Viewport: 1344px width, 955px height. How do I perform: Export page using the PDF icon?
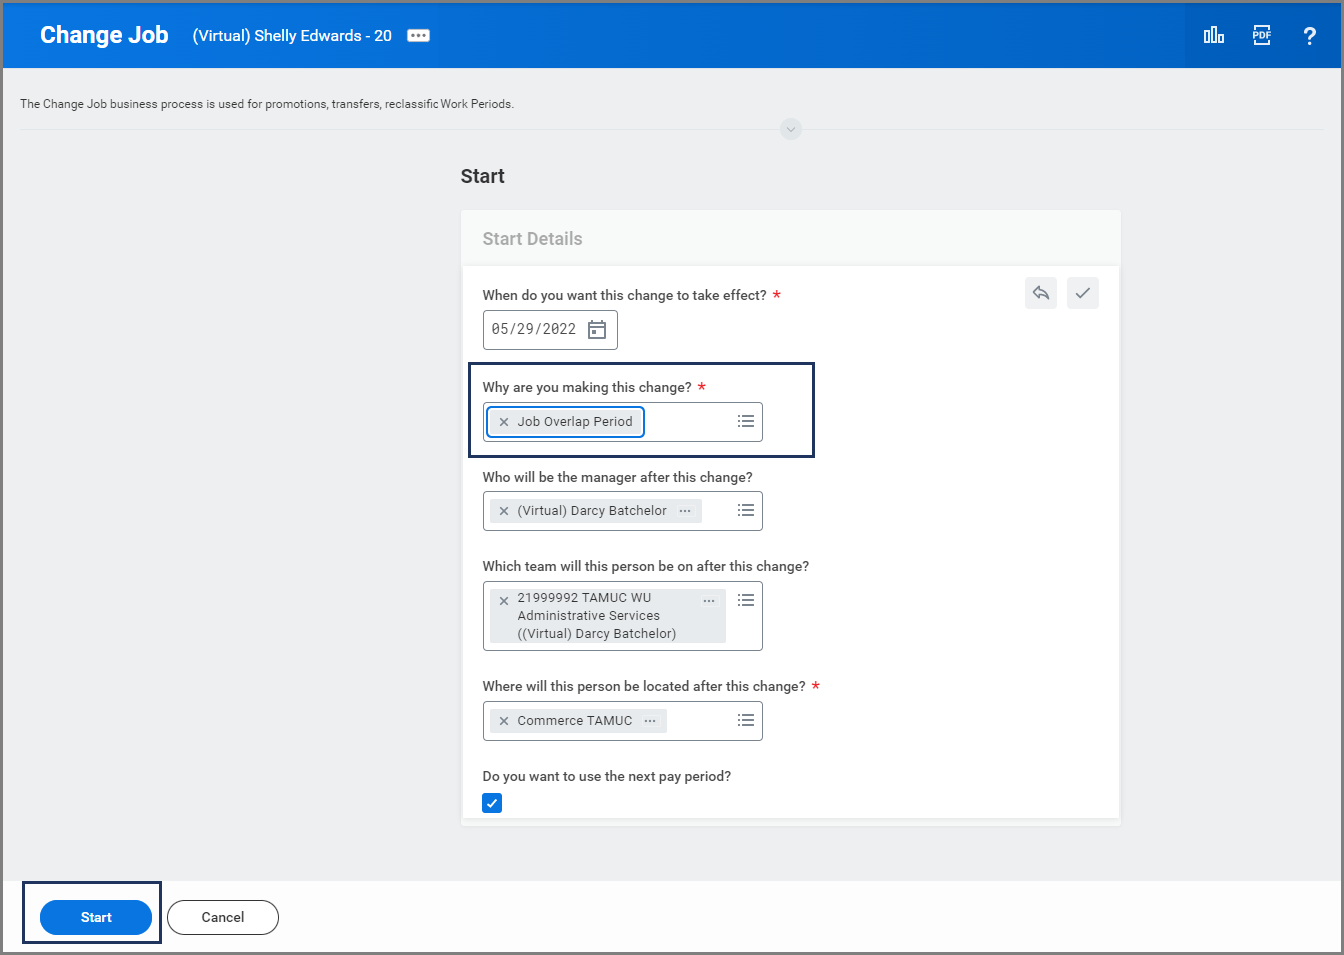[1261, 36]
